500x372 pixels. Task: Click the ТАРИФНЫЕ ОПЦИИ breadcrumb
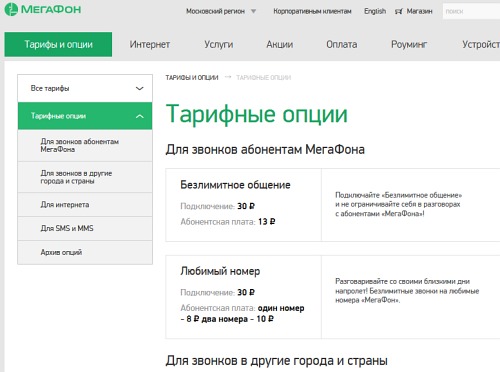(x=264, y=78)
